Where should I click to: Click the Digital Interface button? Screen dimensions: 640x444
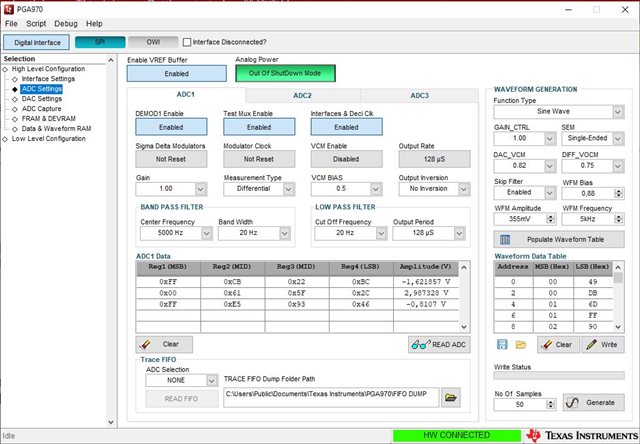[37, 42]
